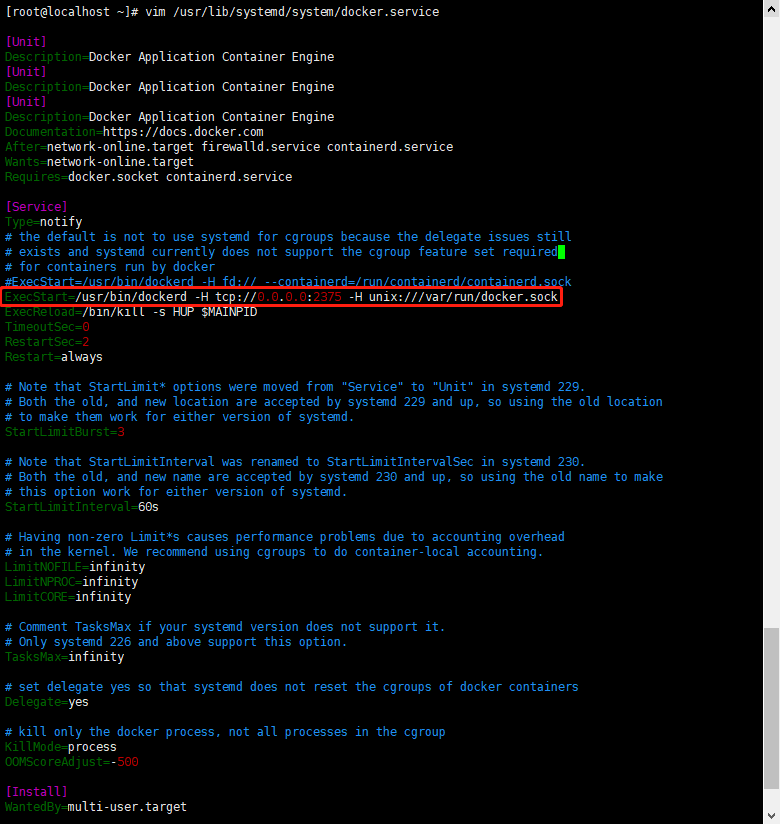Click the comment '# set delegate yes so that systemd'

pos(292,687)
